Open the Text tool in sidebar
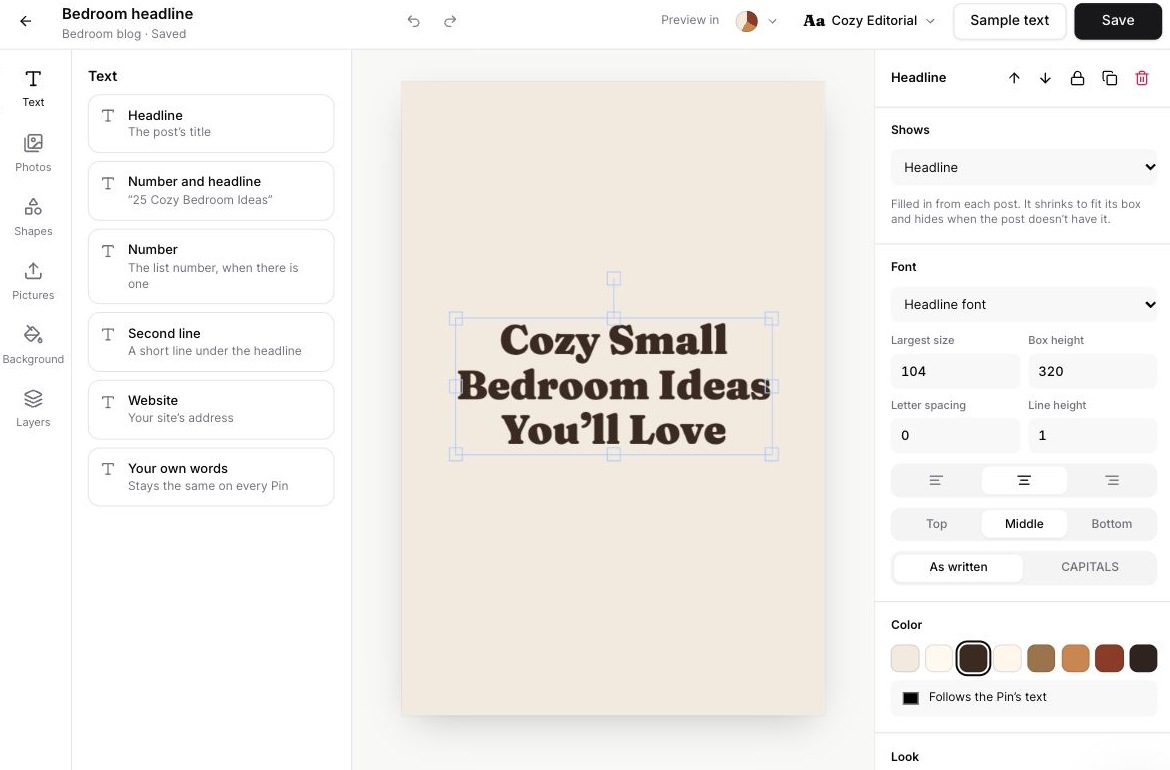 [x=33, y=88]
